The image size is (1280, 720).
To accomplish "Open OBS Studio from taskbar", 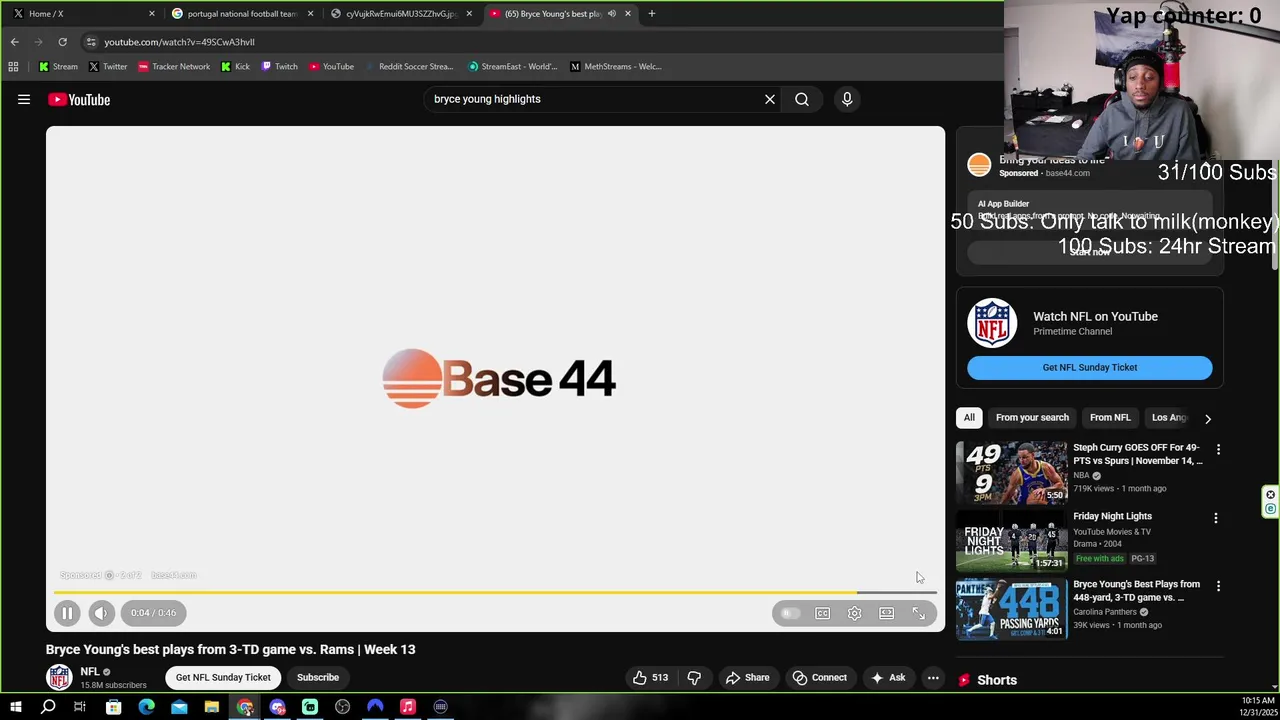I will (x=342, y=707).
